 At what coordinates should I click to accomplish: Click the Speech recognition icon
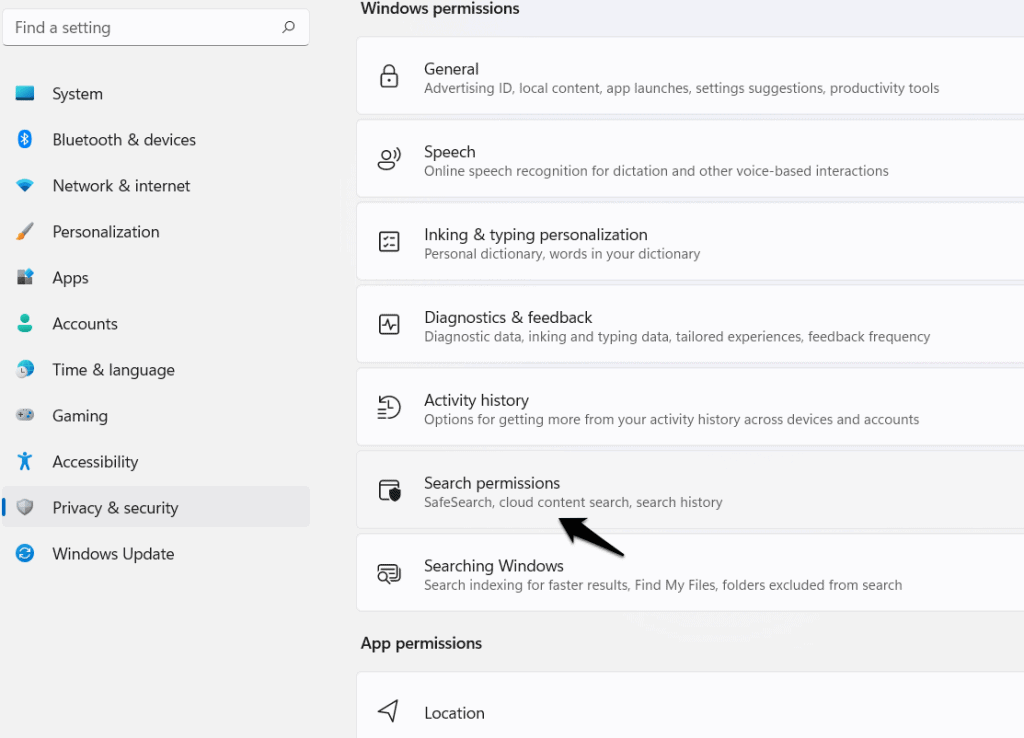[x=389, y=159]
